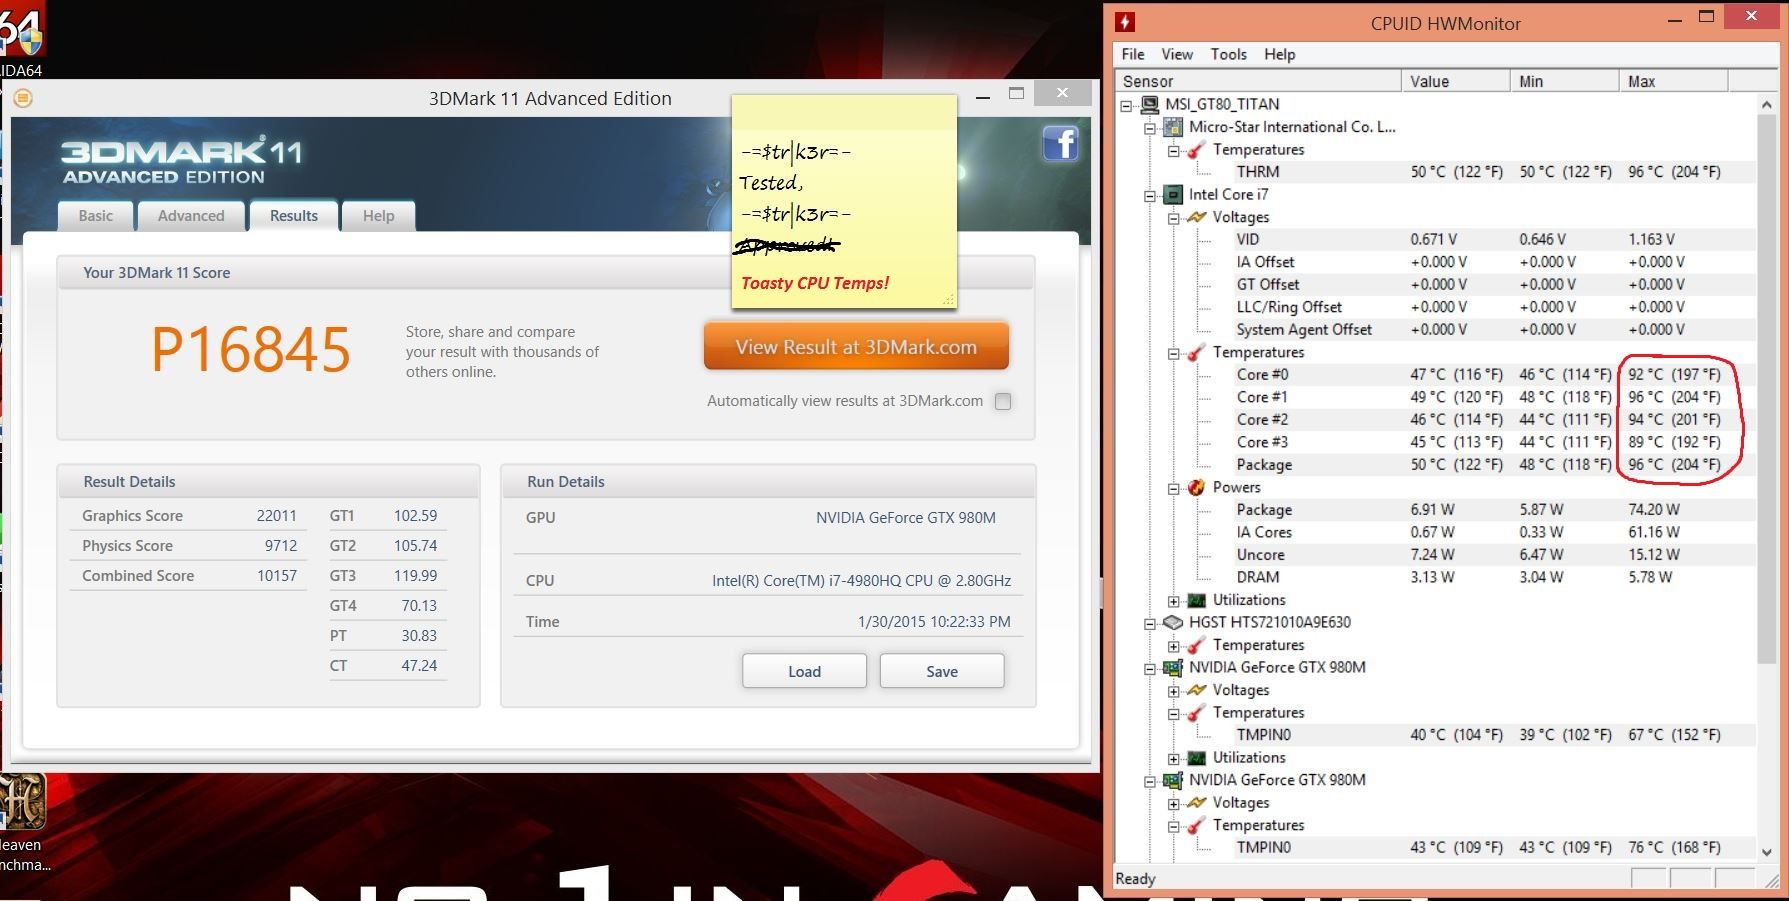Expand Utilizations under Intel Core i7

1174,601
